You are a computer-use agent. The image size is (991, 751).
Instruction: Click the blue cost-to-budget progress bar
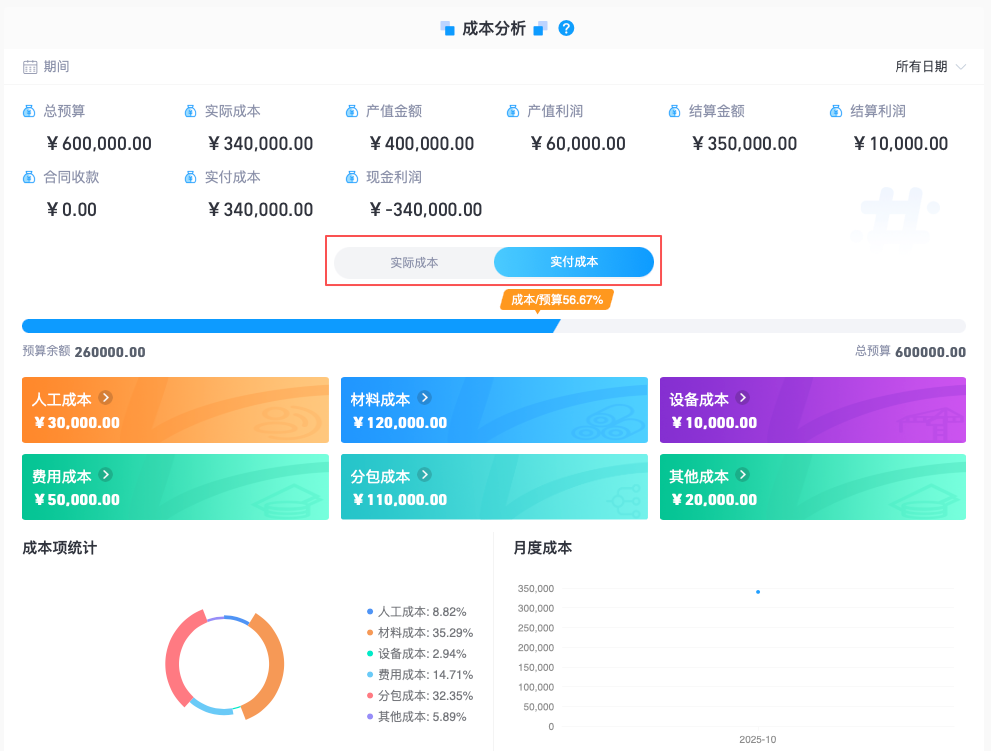point(291,326)
